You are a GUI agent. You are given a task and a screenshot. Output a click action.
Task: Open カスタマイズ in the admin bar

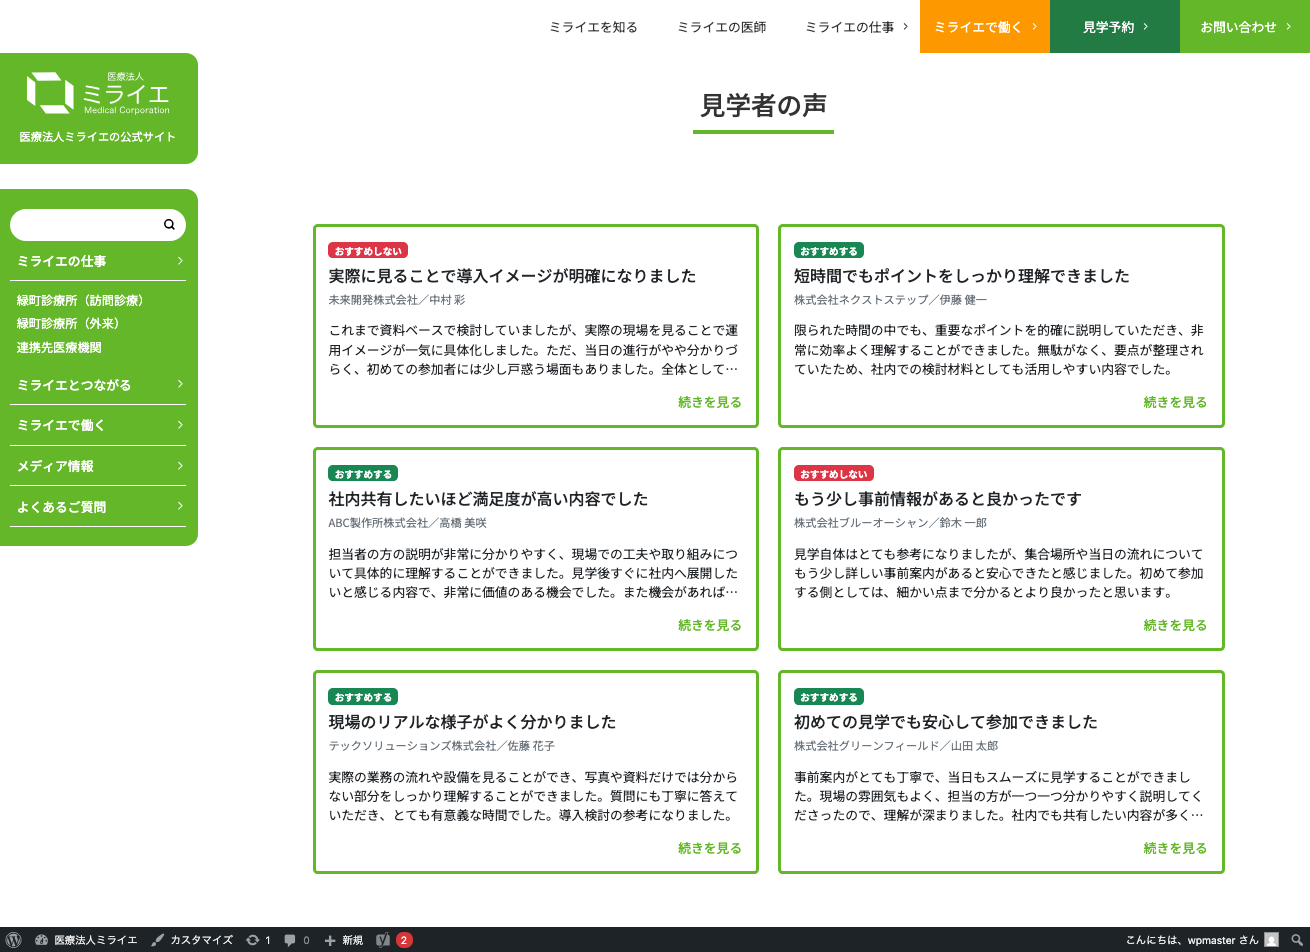click(x=192, y=940)
